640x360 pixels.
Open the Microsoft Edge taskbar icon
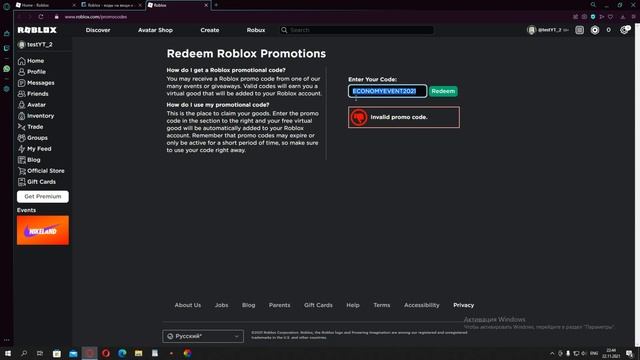tap(122, 353)
